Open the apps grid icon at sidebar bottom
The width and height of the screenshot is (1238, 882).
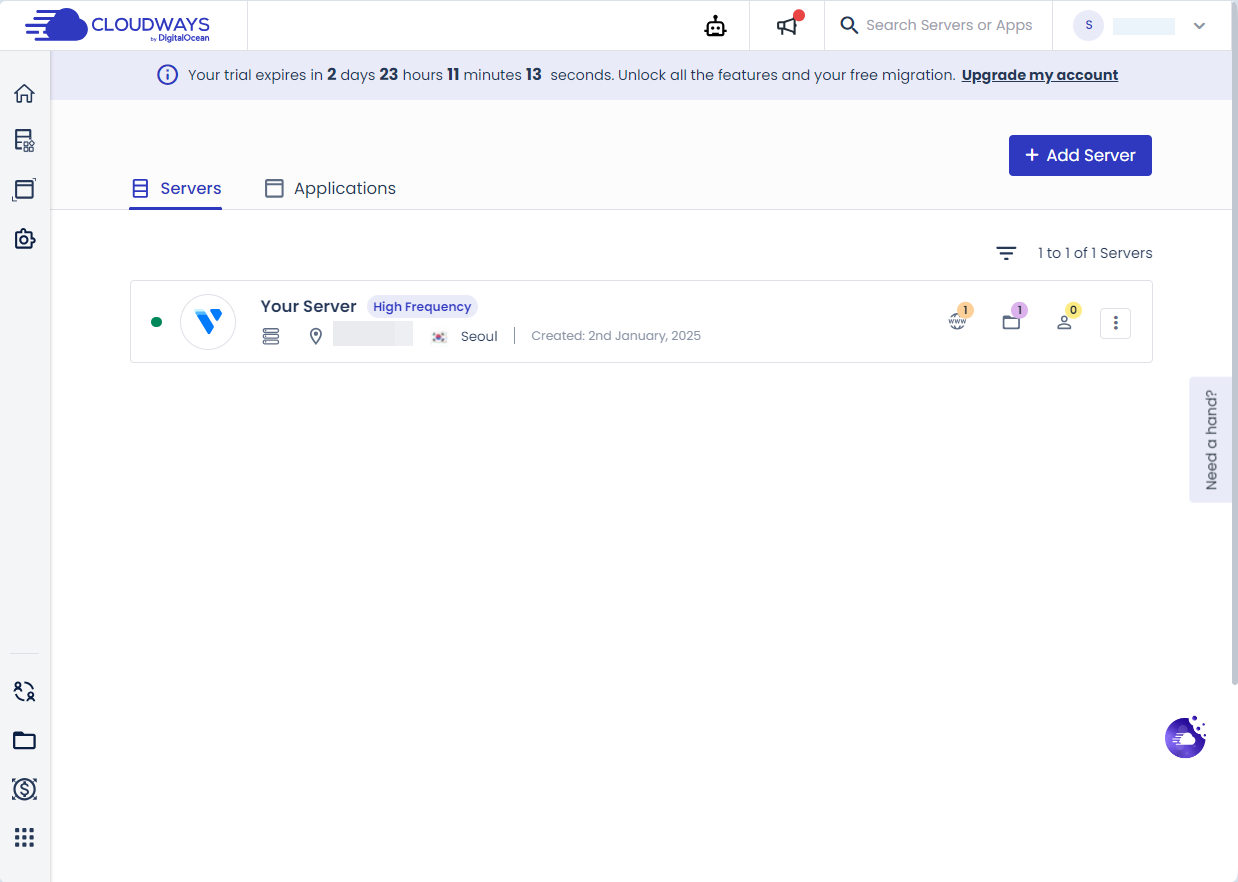pyautogui.click(x=24, y=837)
